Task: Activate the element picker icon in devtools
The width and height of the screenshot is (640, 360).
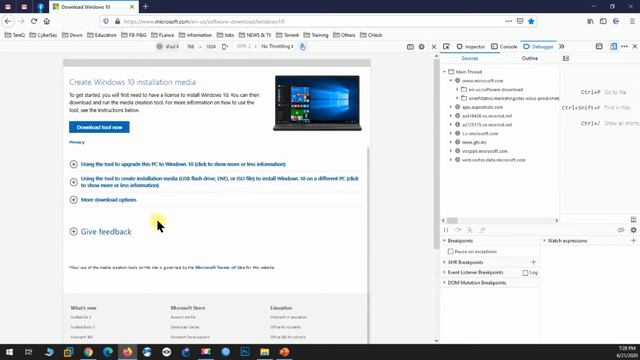Action: click(x=446, y=47)
